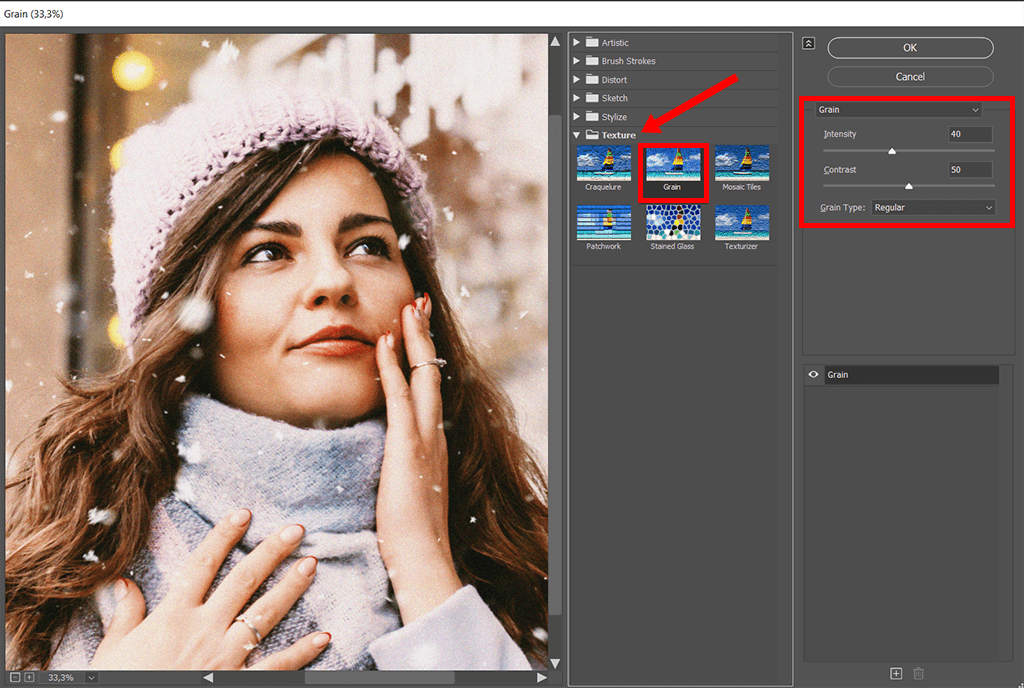Expand the Distort filter category

pos(577,80)
